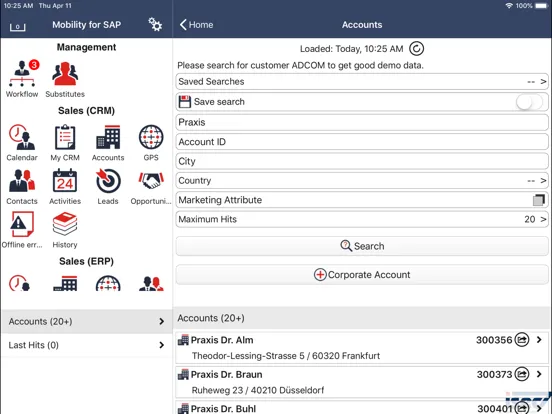Click the share icon for Praxis Dr. Braun

[522, 374]
